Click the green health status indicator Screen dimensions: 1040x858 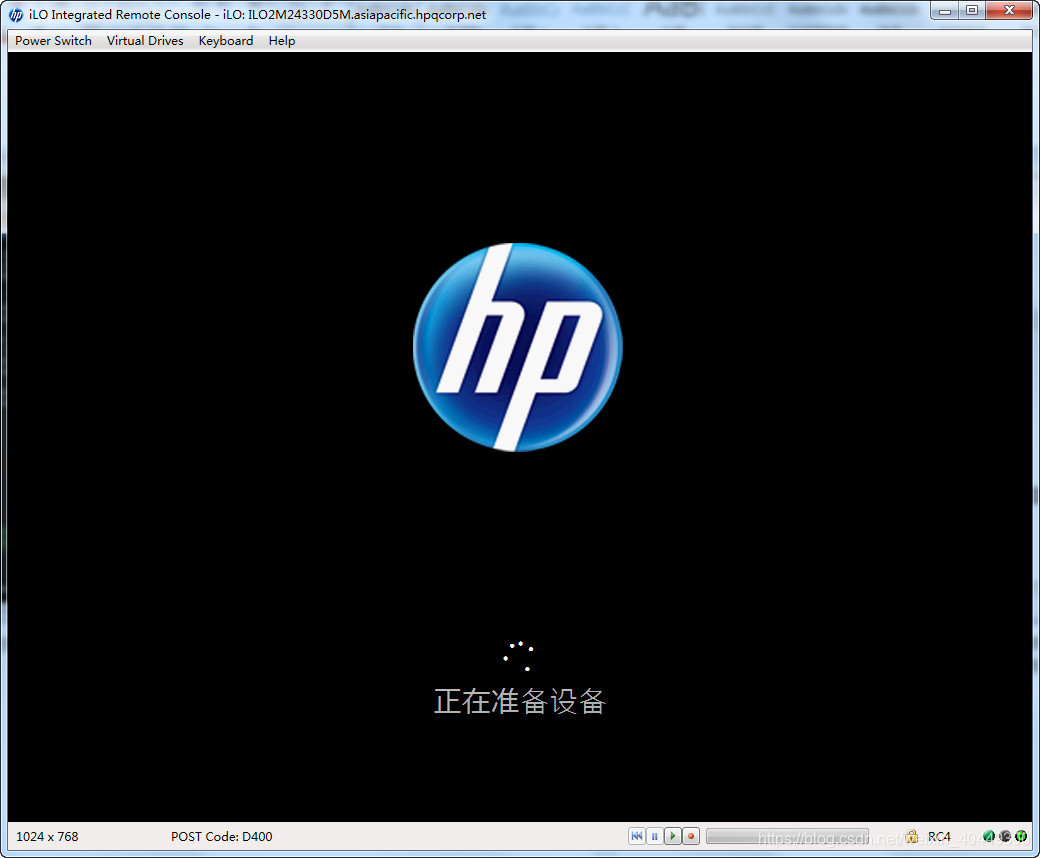[989, 836]
